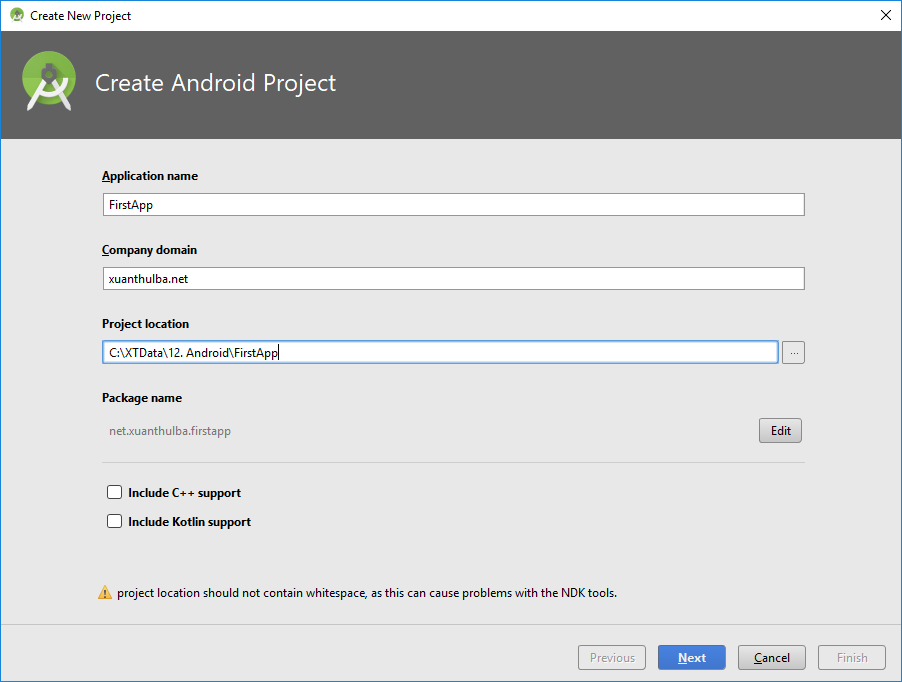Click the large Android Studio logo in header

pos(49,81)
